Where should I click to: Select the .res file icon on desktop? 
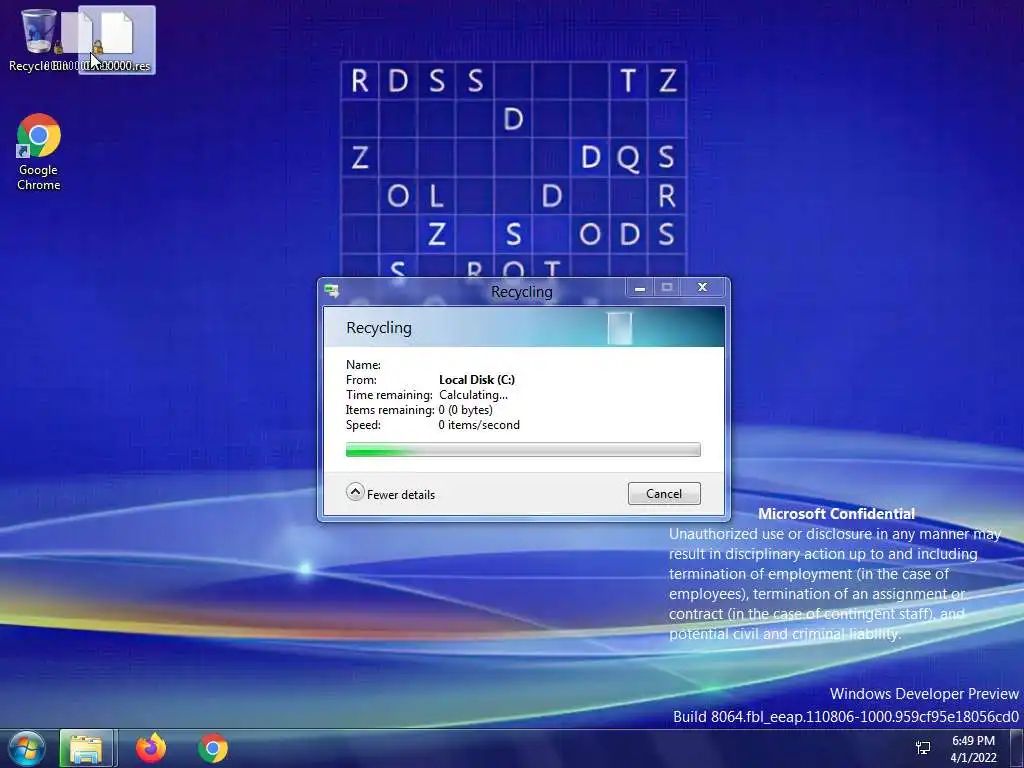117,39
